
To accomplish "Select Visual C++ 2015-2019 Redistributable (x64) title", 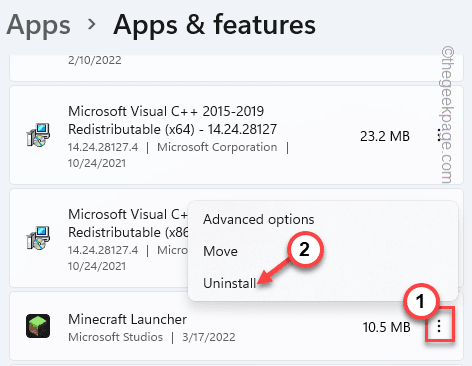I will point(172,120).
